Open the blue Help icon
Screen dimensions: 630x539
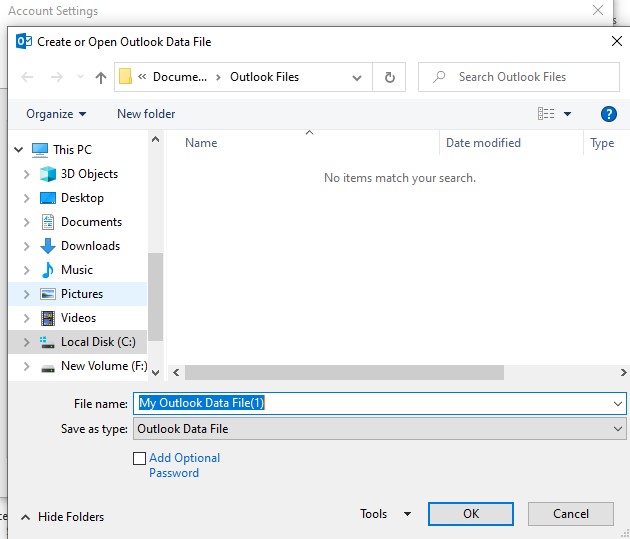pos(609,114)
